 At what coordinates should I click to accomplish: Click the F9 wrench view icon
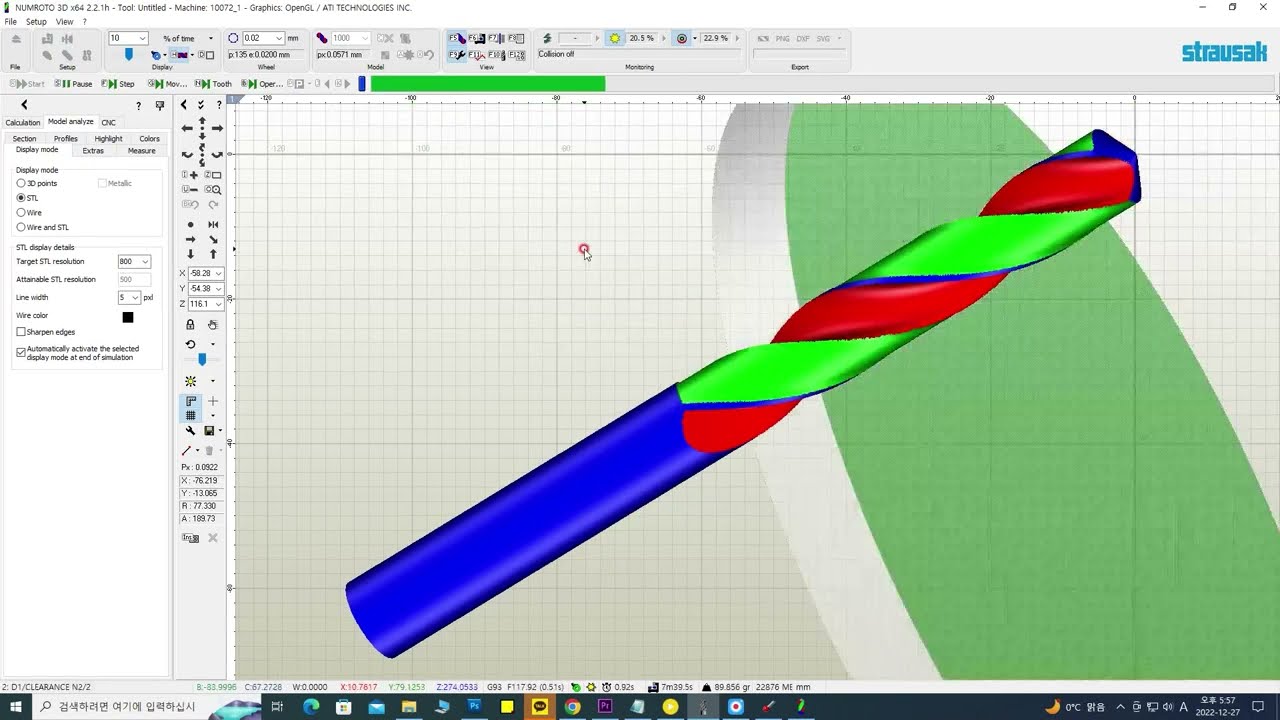pyautogui.click(x=457, y=54)
